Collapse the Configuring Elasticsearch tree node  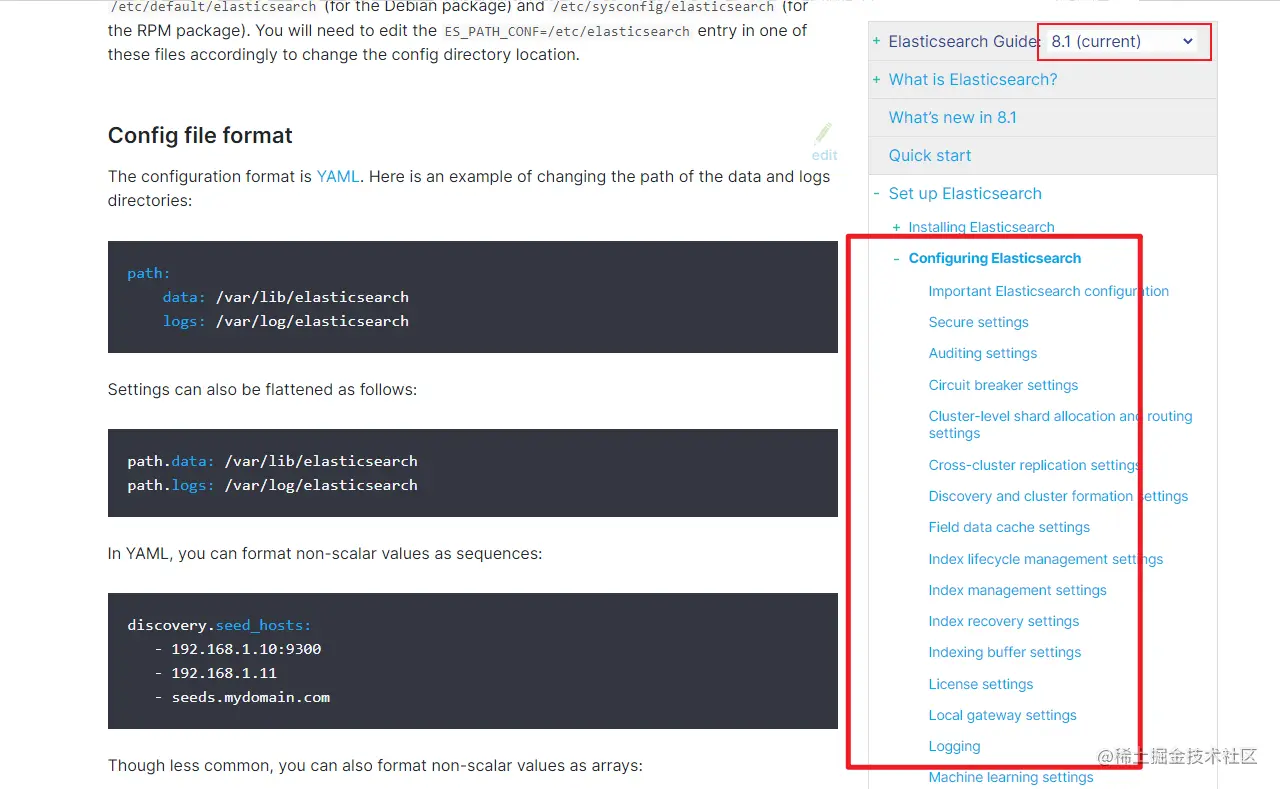[x=896, y=258]
